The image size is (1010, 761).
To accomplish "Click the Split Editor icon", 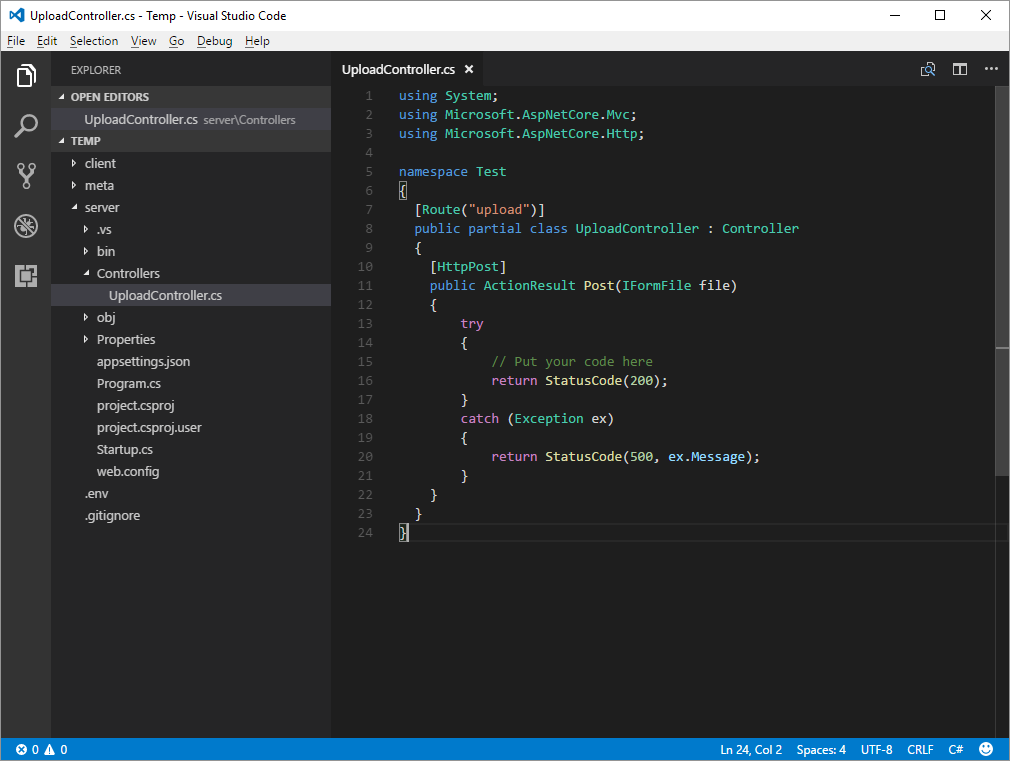I will (x=960, y=69).
